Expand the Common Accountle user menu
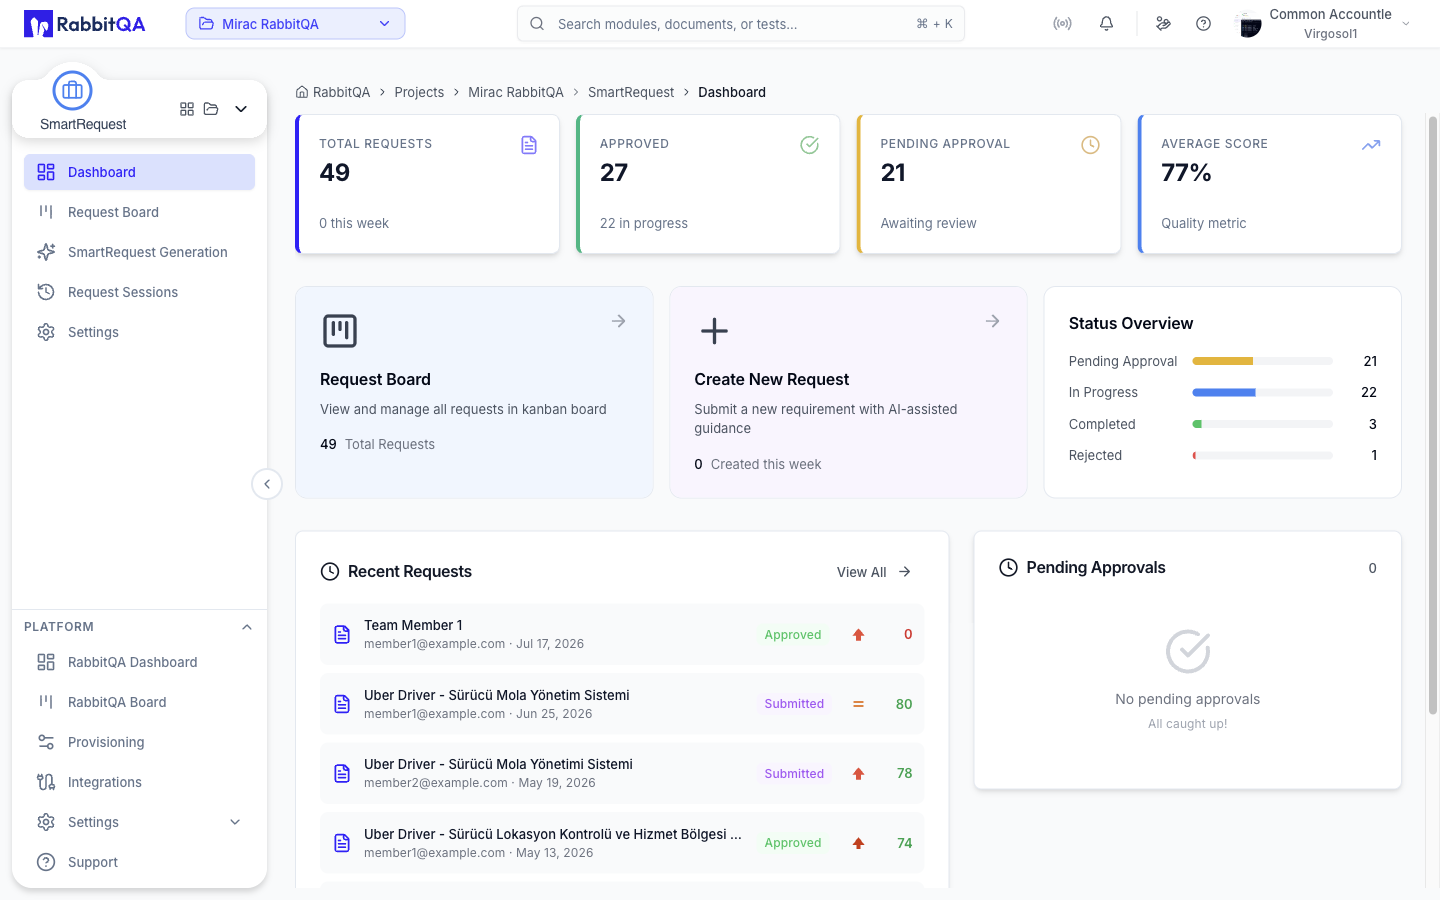 click(x=1322, y=24)
